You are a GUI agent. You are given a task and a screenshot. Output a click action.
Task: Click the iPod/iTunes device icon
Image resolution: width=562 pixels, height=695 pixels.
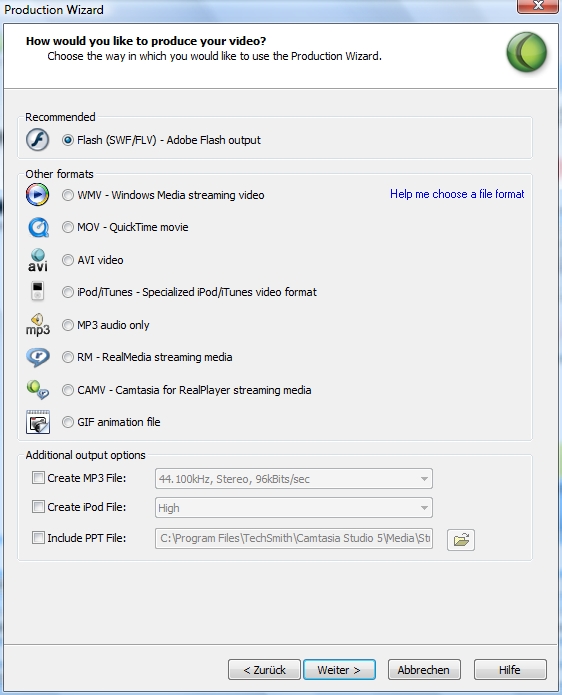coord(38,292)
